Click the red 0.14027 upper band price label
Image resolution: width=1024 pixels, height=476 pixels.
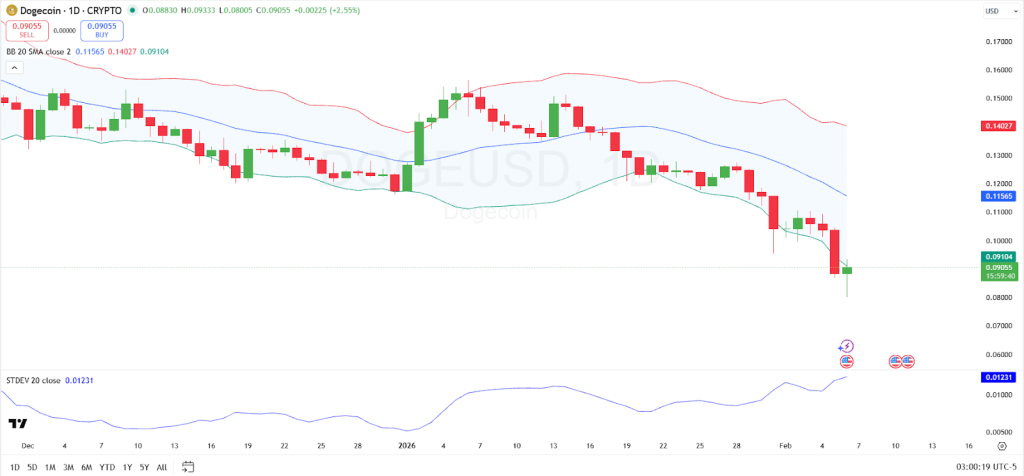coord(998,126)
